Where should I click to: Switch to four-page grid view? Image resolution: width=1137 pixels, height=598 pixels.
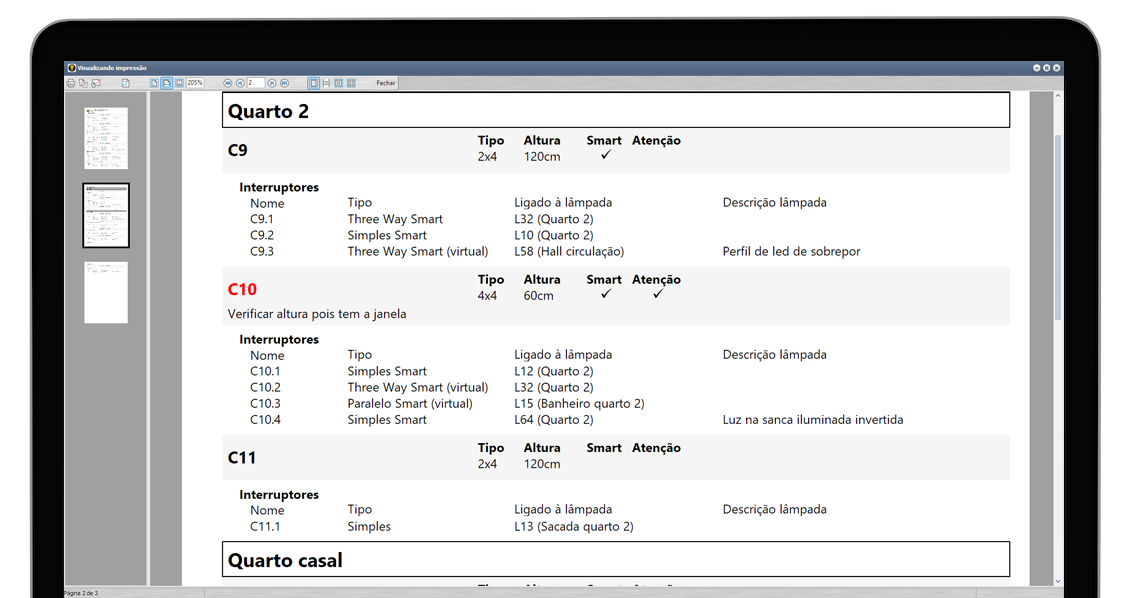351,83
